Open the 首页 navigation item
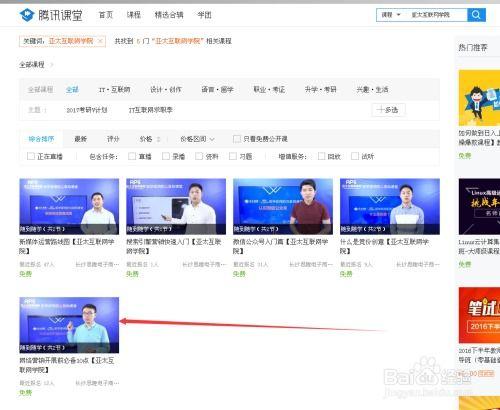This screenshot has height=410, width=500. [x=106, y=15]
